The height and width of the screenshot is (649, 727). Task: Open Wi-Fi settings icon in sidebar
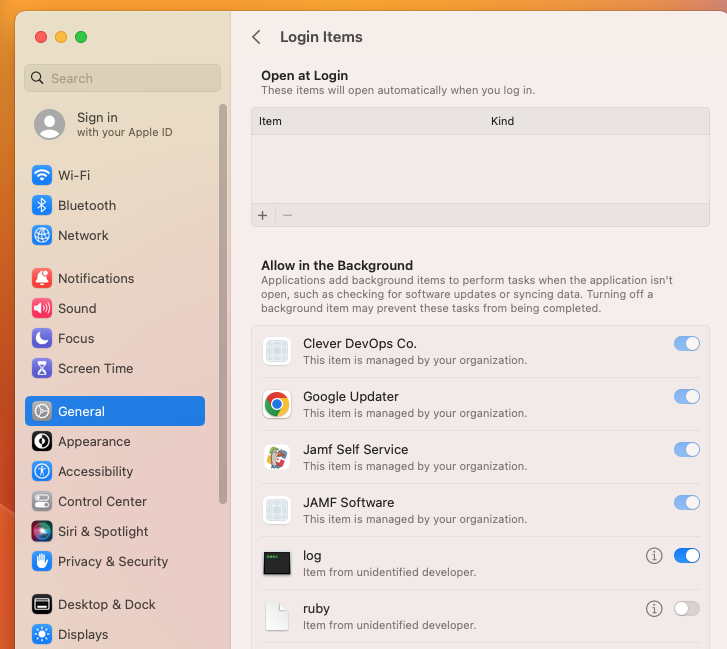tap(42, 175)
